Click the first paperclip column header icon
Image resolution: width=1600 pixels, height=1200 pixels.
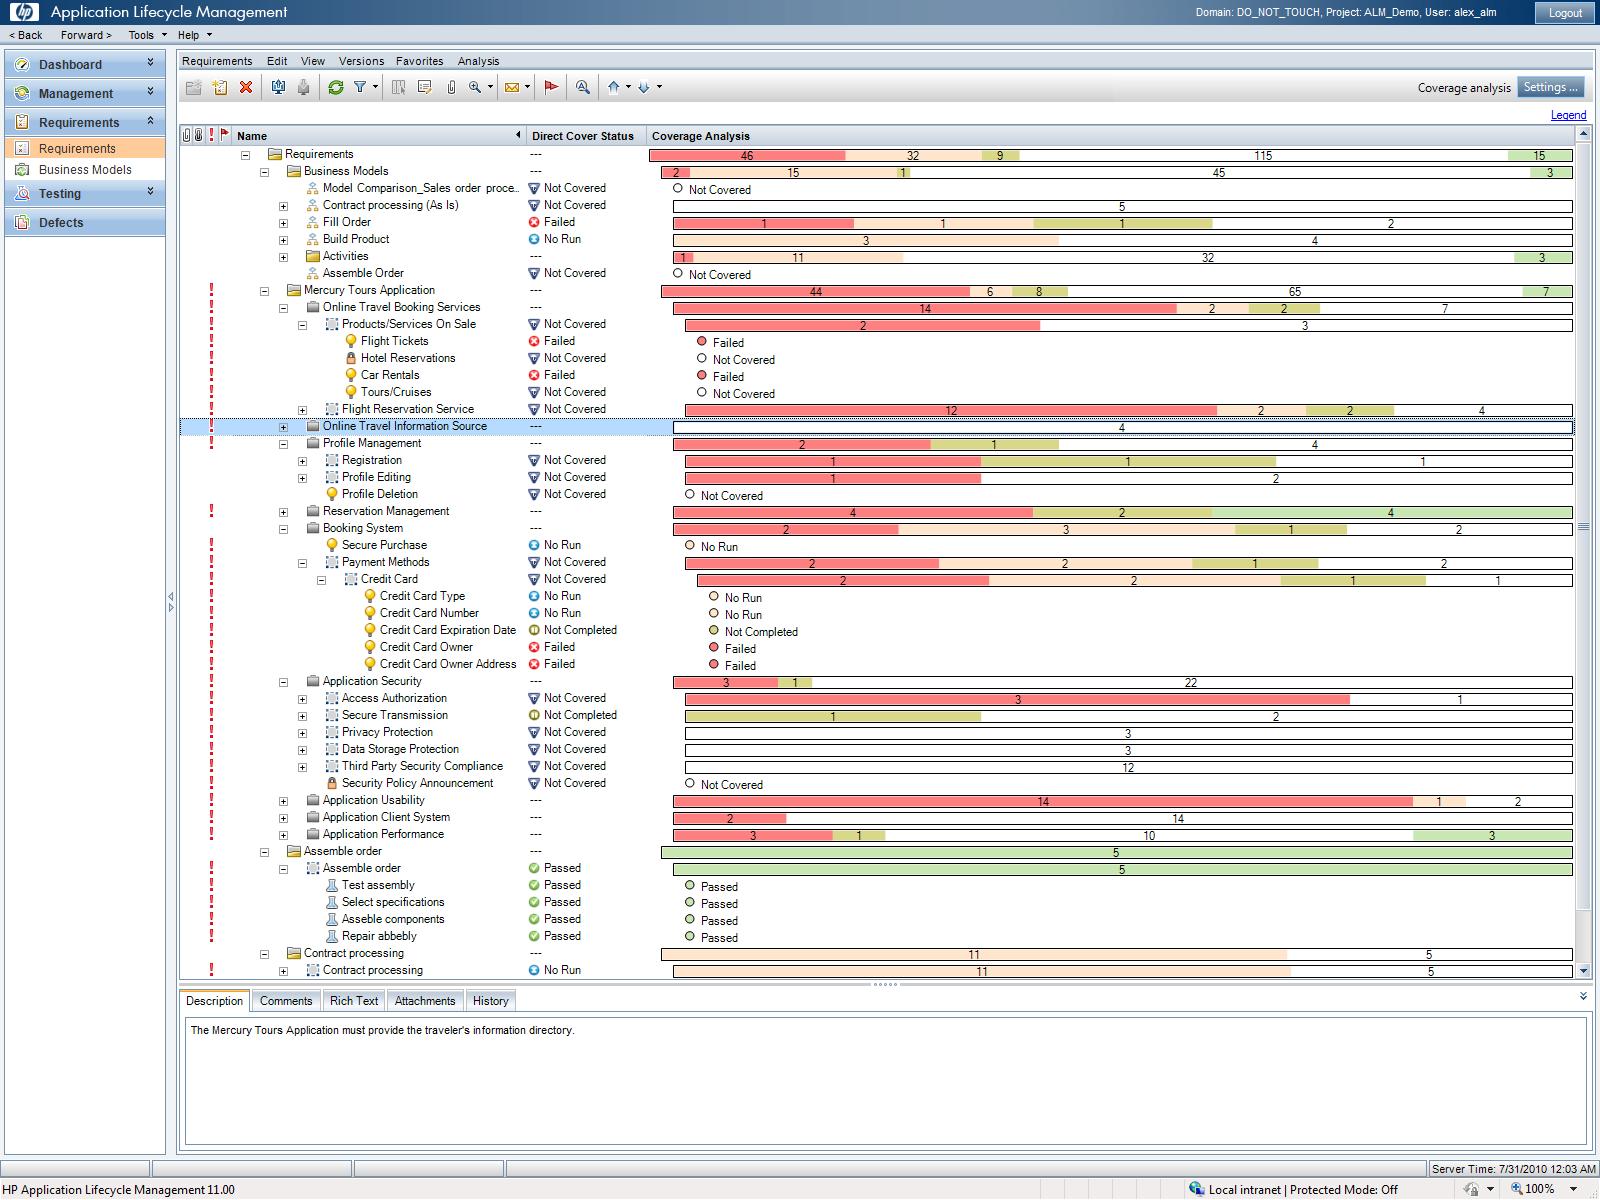coord(187,135)
